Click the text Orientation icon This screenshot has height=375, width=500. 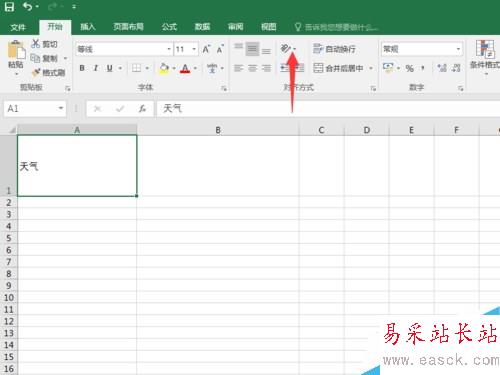[286, 48]
